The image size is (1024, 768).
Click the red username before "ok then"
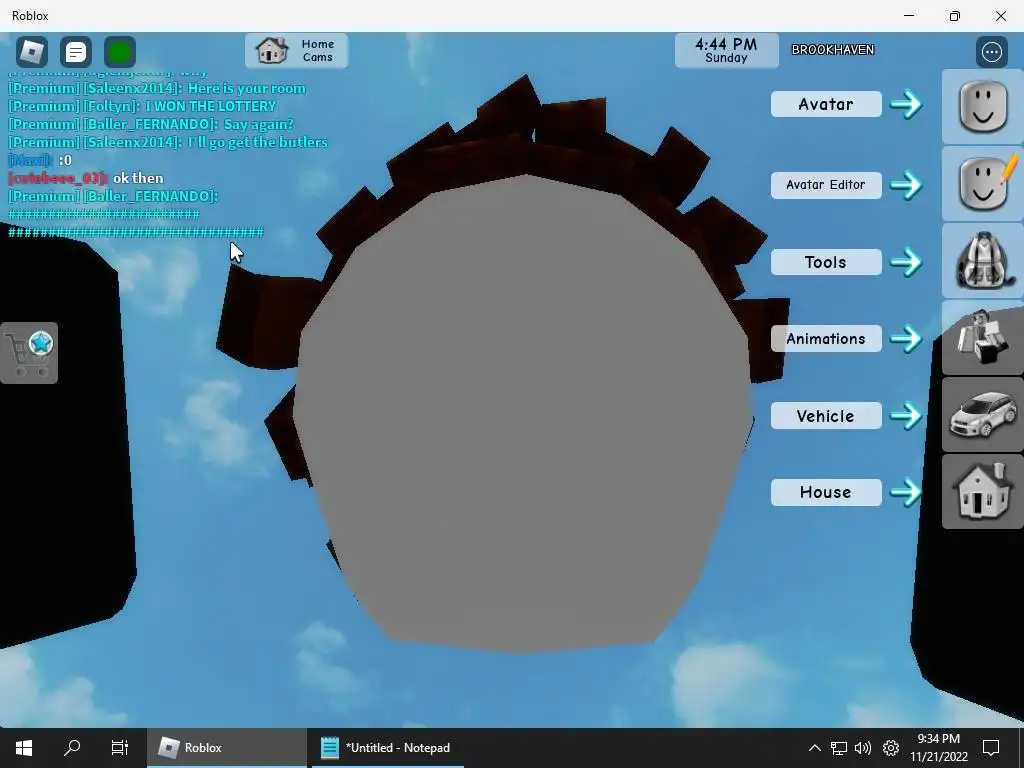click(57, 178)
